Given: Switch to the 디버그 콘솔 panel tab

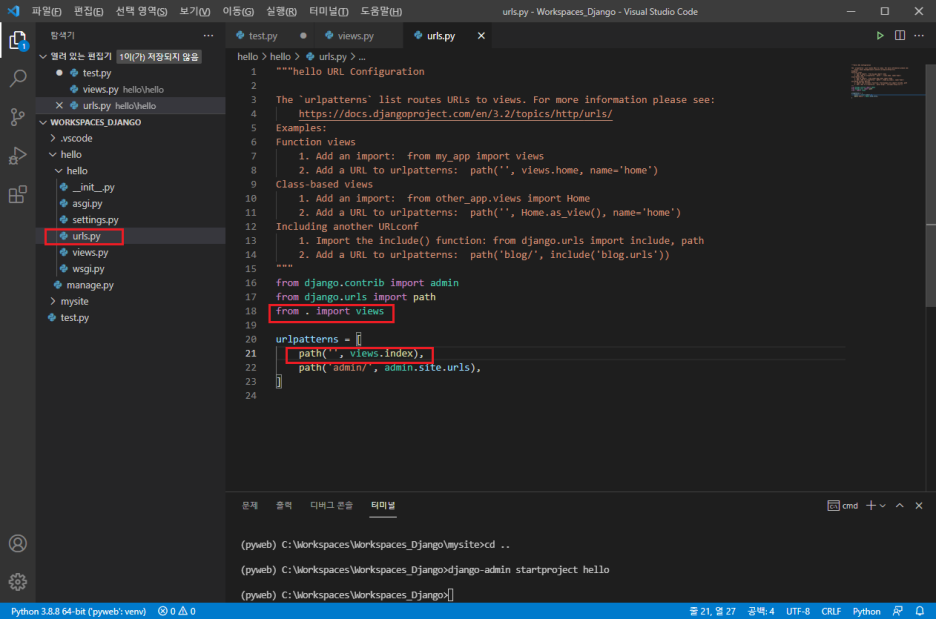Looking at the screenshot, I should 331,506.
